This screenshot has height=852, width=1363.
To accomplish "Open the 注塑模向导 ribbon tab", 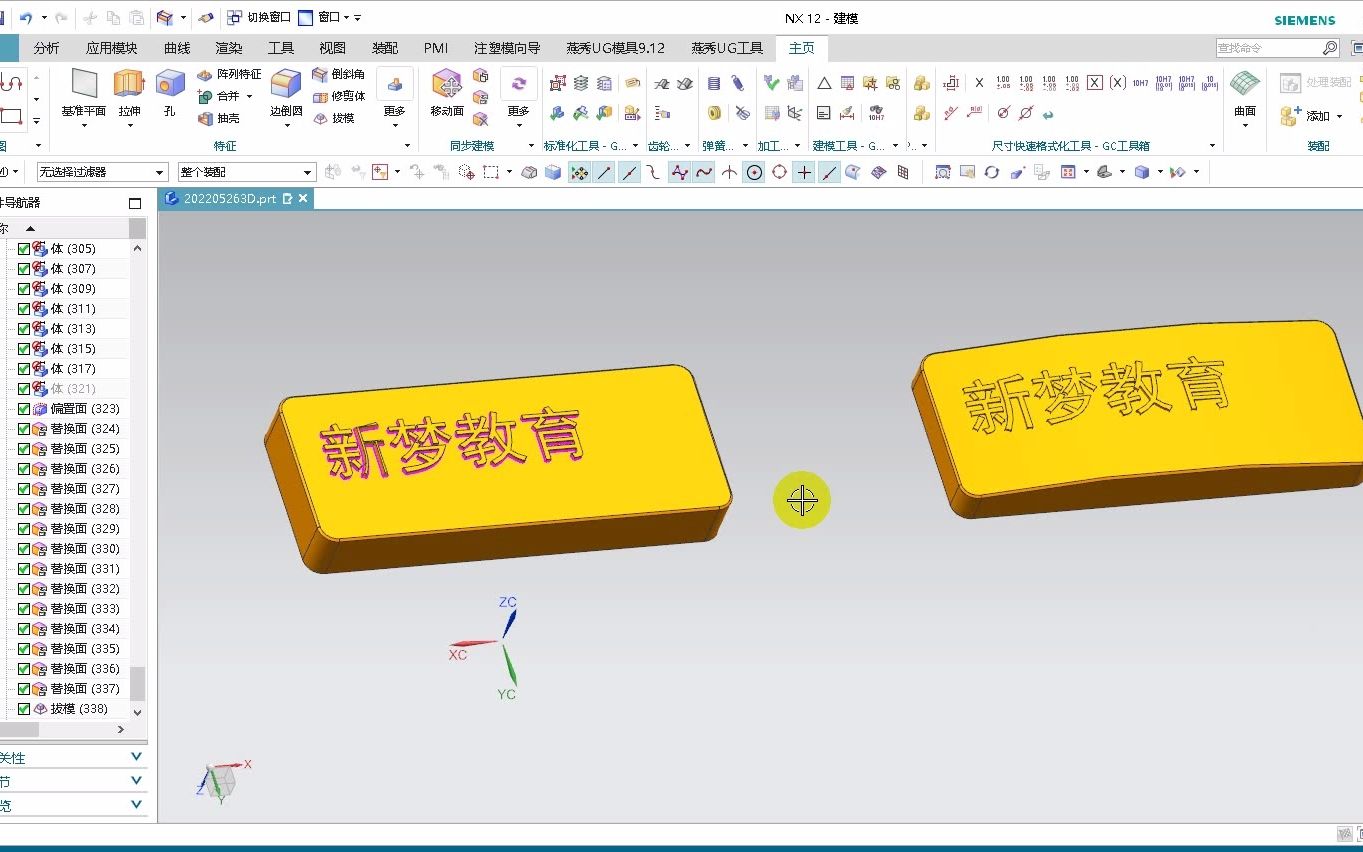I will 507,48.
